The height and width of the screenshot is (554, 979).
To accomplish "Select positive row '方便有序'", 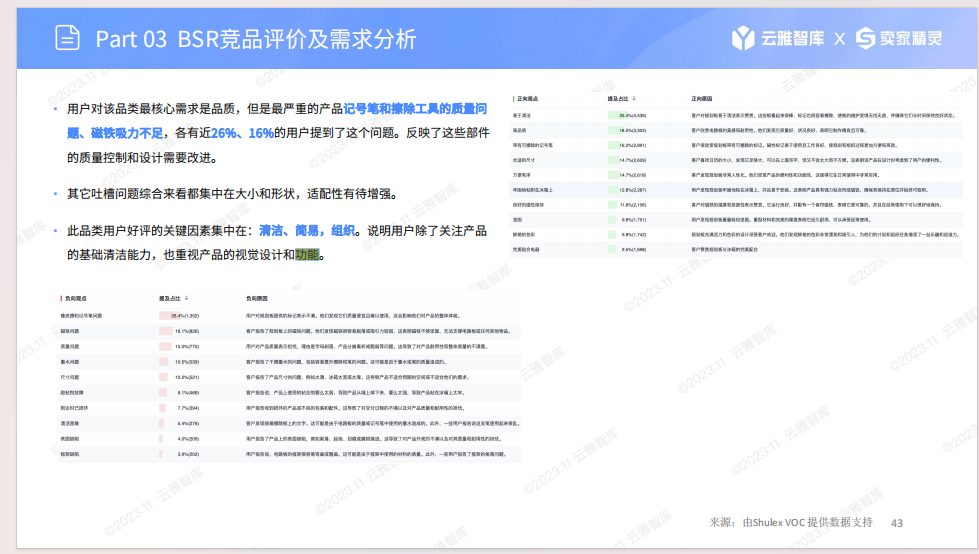I will (736, 175).
